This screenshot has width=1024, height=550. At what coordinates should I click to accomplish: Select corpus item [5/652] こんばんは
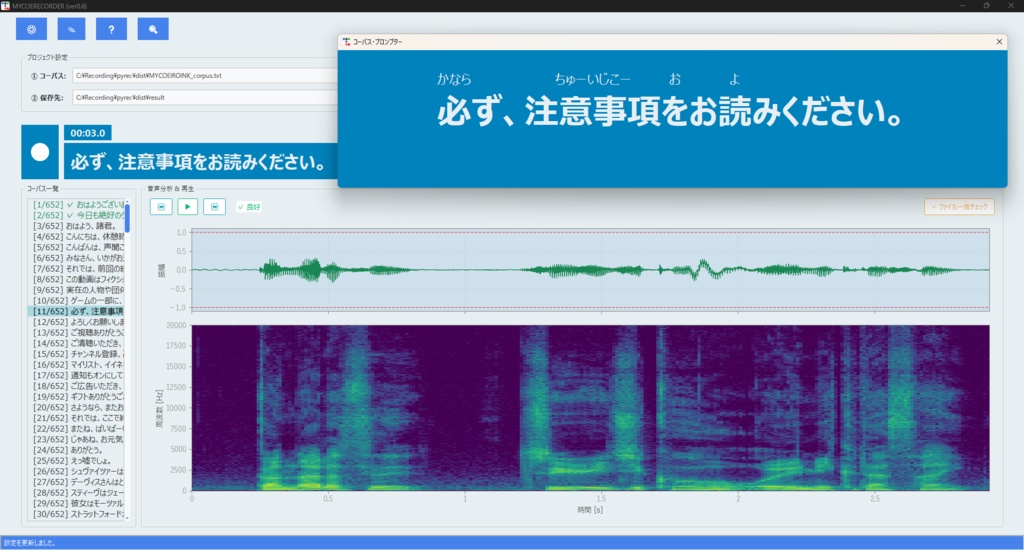[76, 247]
